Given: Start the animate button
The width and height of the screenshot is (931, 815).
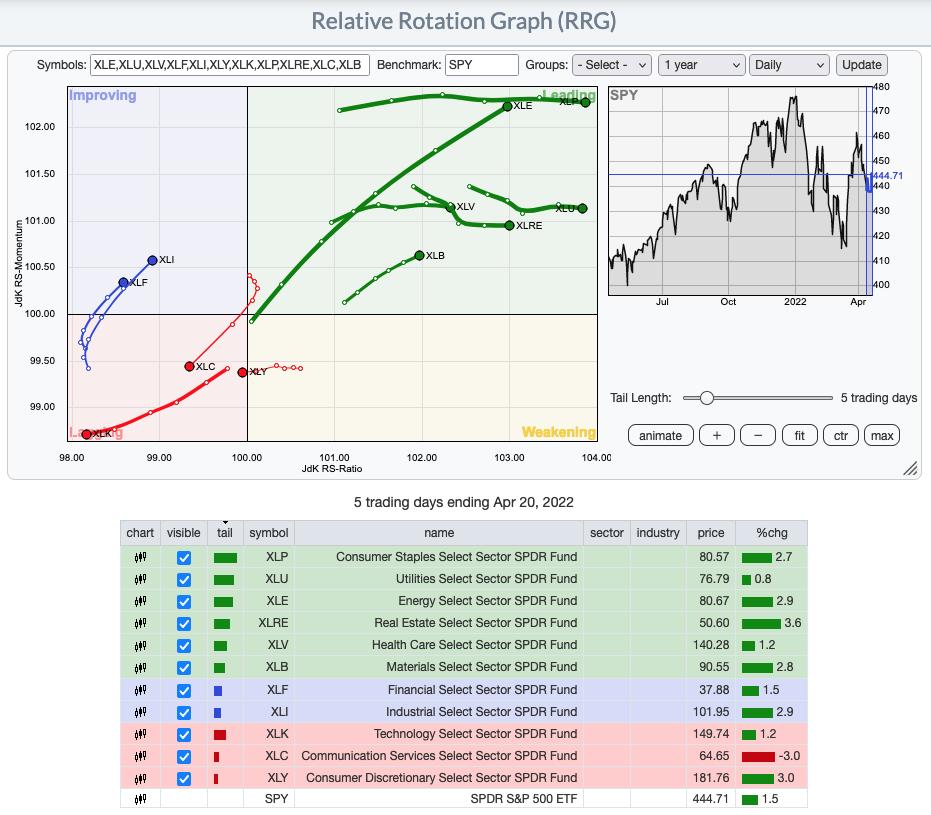Looking at the screenshot, I should coord(660,436).
